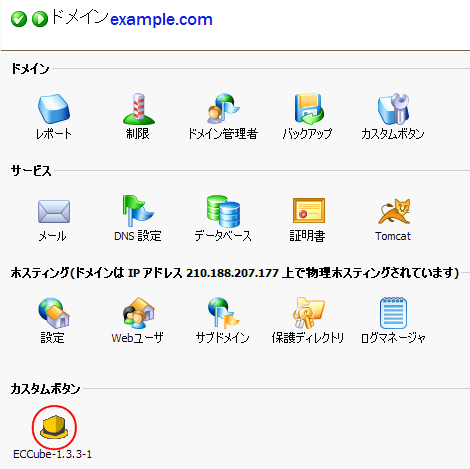Open the 証明書 certificate icon
Viewport: 470px width, 469px height.
[x=309, y=211]
